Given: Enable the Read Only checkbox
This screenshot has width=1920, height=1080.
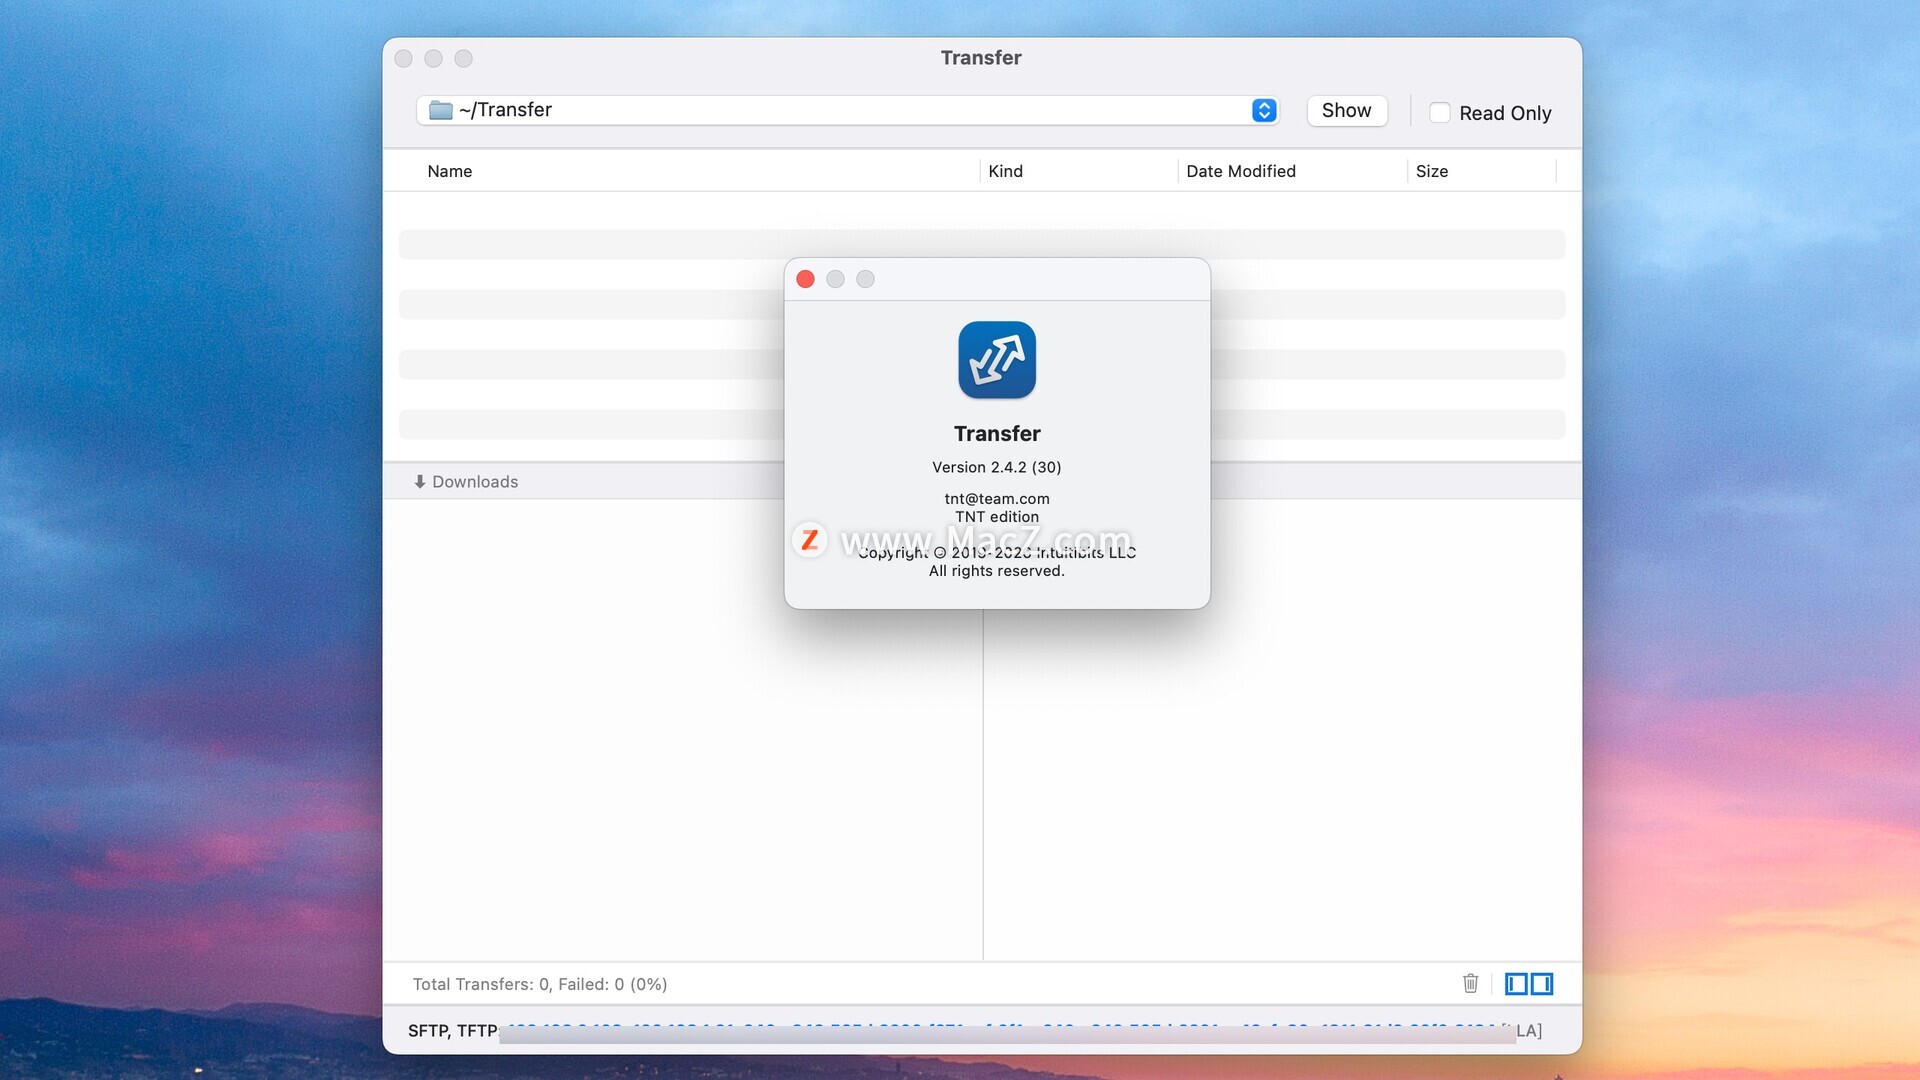Looking at the screenshot, I should pos(1440,113).
